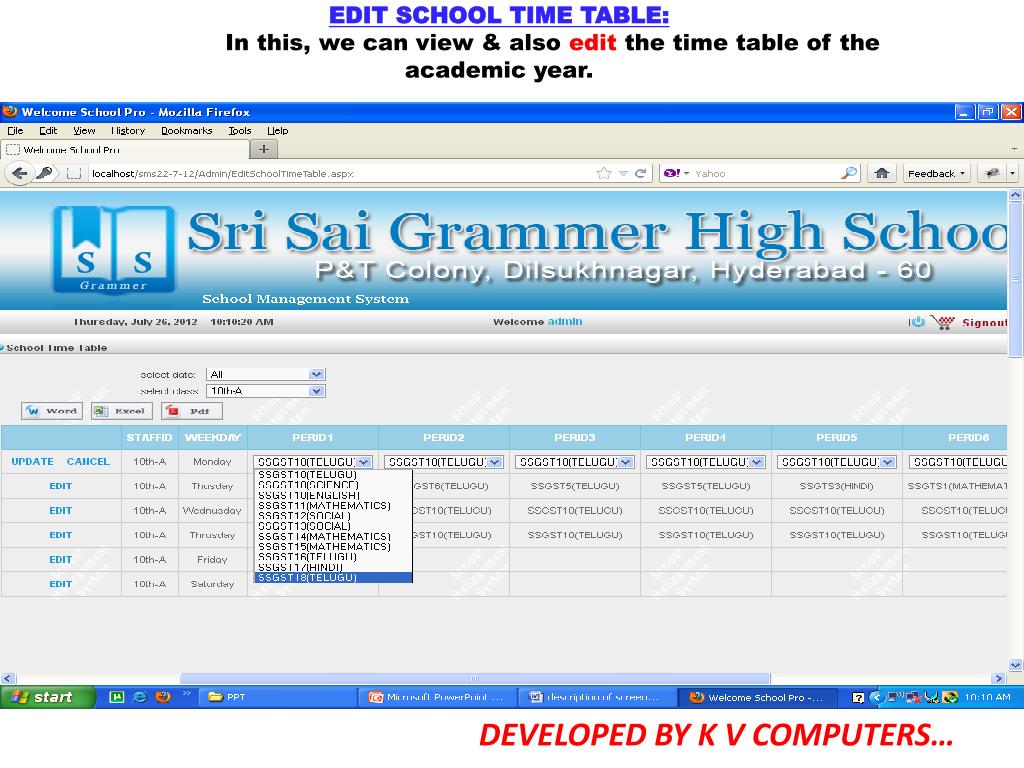The image size is (1024, 768).
Task: Click the Firefox home icon
Action: pos(882,173)
